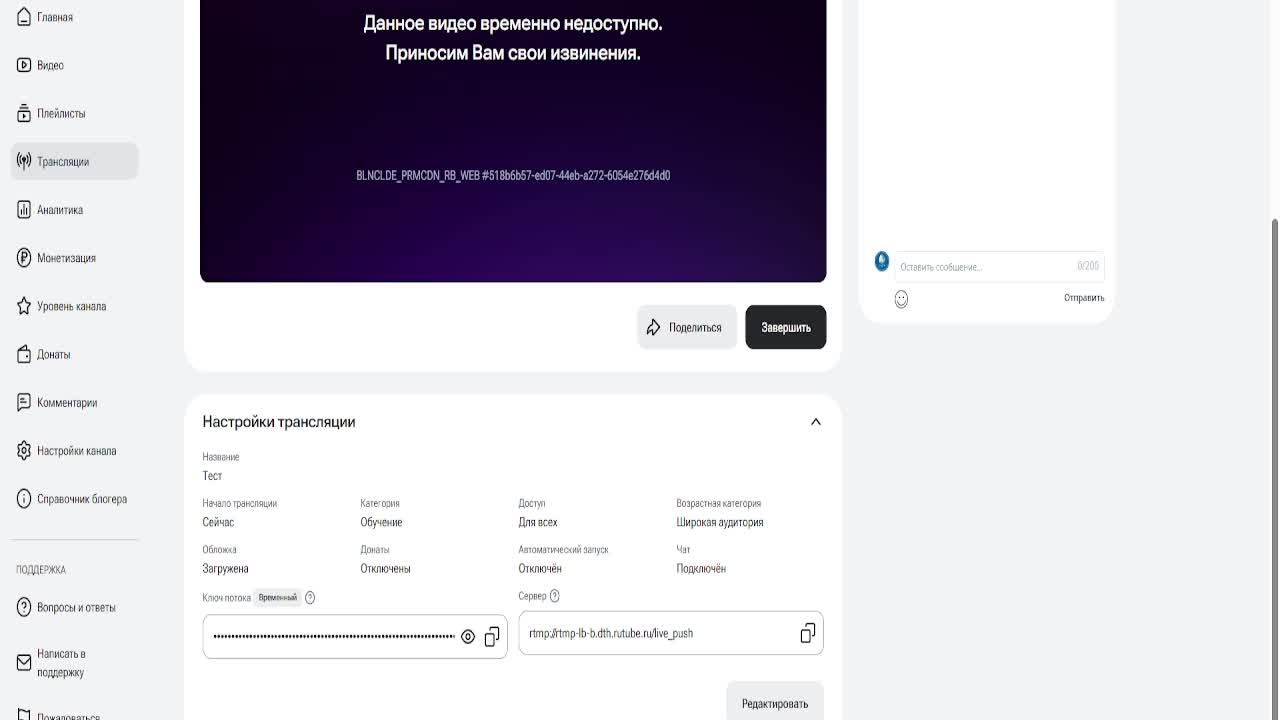Click the Настройки канала gear icon
1280x720 pixels.
pos(24,451)
